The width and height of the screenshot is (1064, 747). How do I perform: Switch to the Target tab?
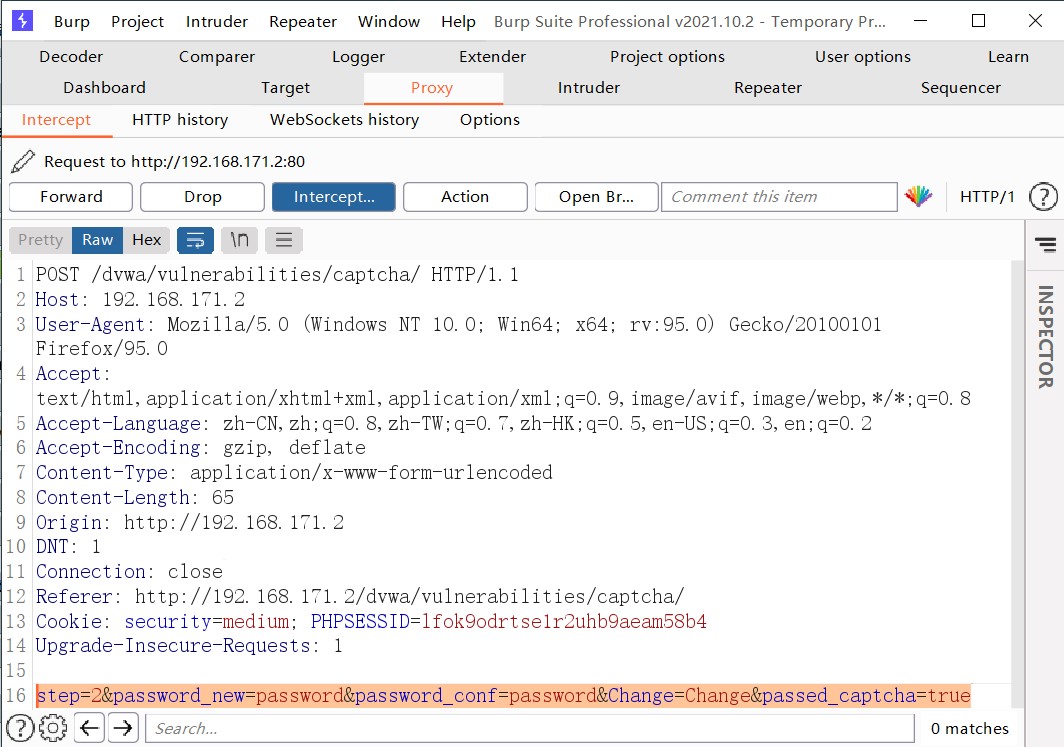285,88
